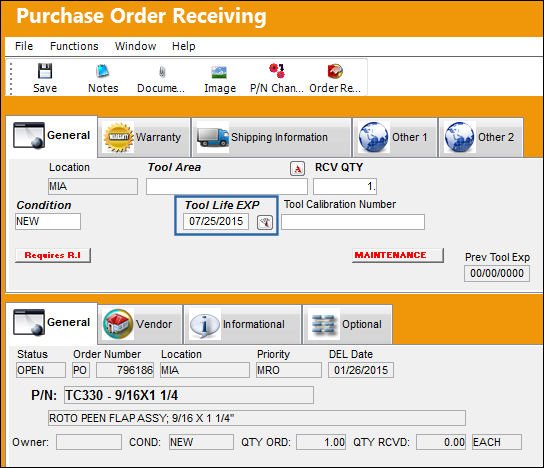This screenshot has height=468, width=544.
Task: Click the Prev Tool Exp date field
Action: [x=497, y=273]
